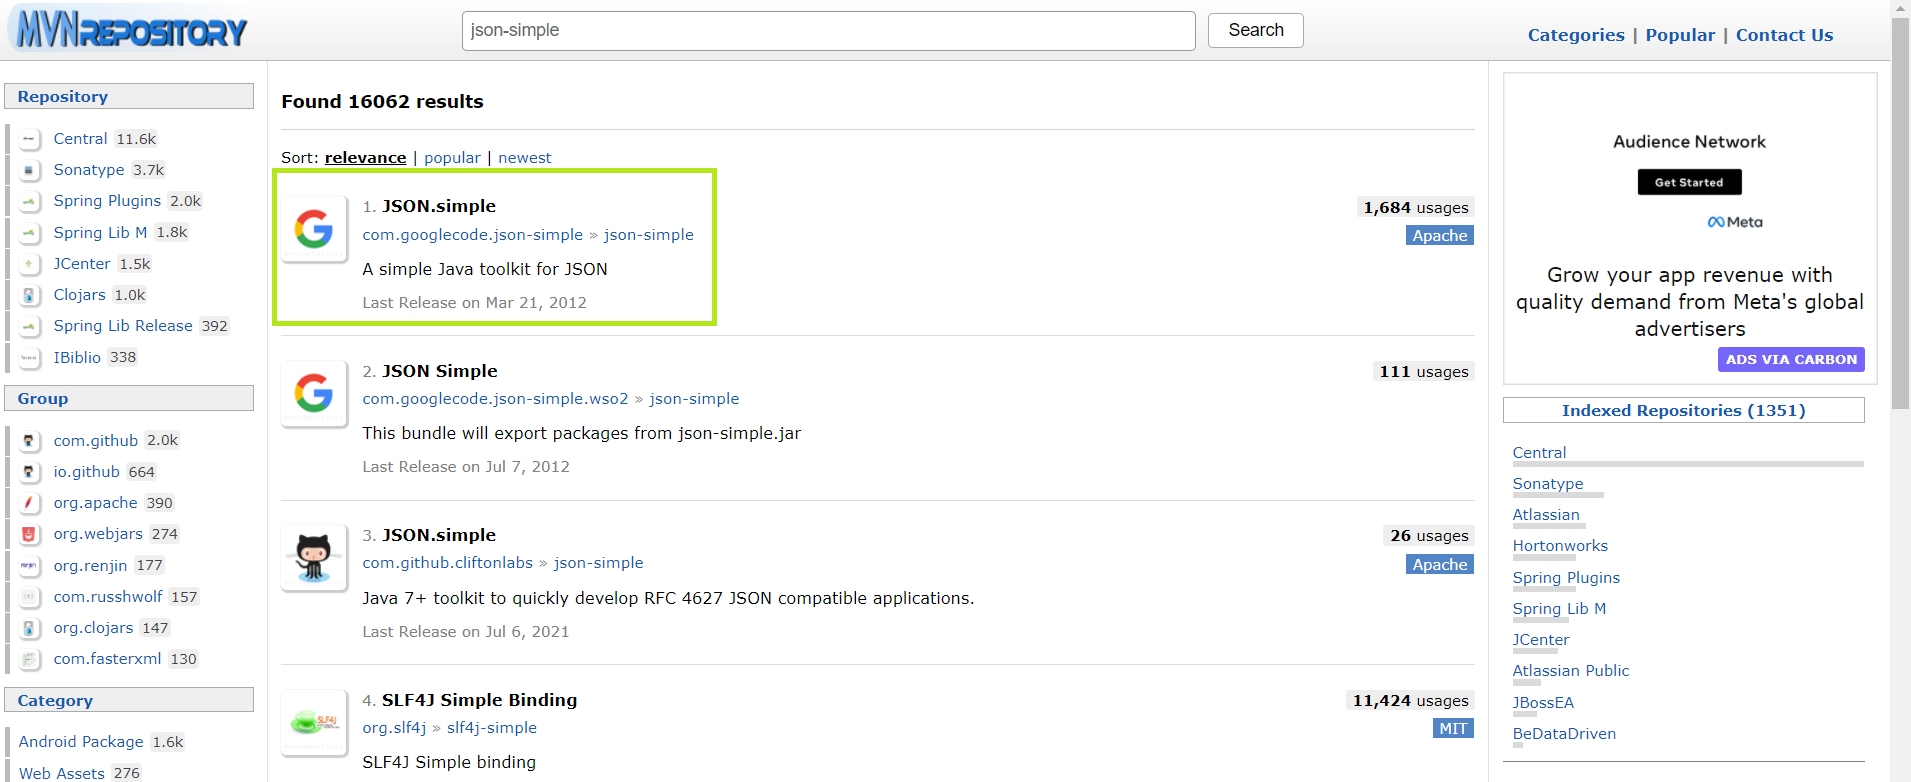Click GitHub Octocat logo of cliftonlabs result
The width and height of the screenshot is (1911, 782).
pyautogui.click(x=314, y=558)
